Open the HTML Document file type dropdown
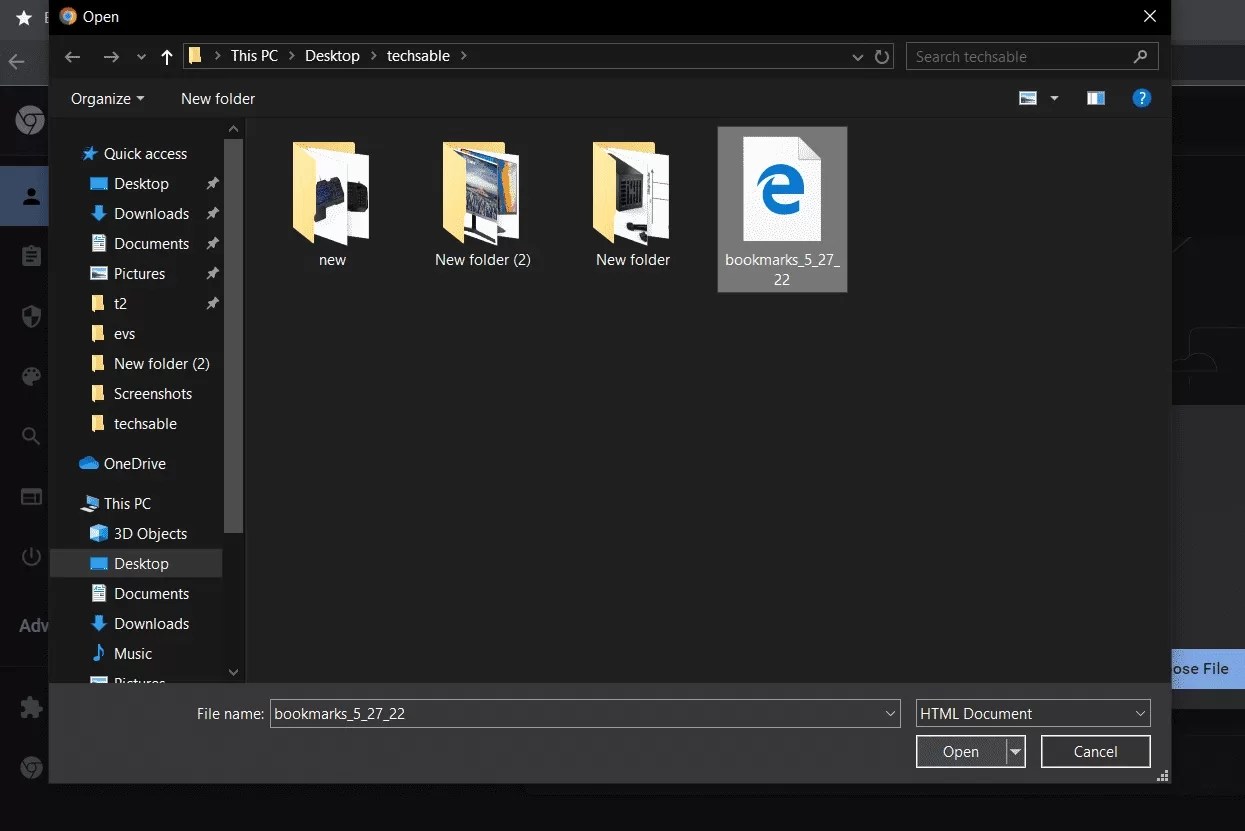The height and width of the screenshot is (831, 1245). coord(1139,713)
